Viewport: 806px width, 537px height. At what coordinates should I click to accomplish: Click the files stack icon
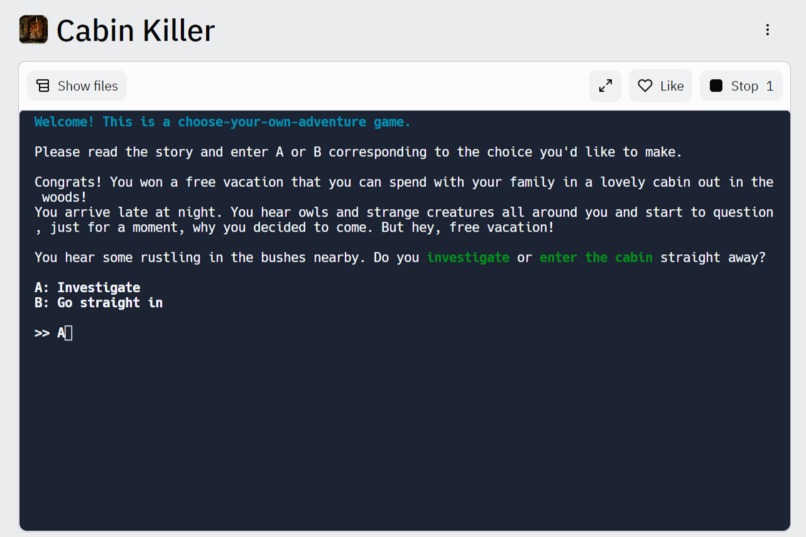[x=43, y=86]
